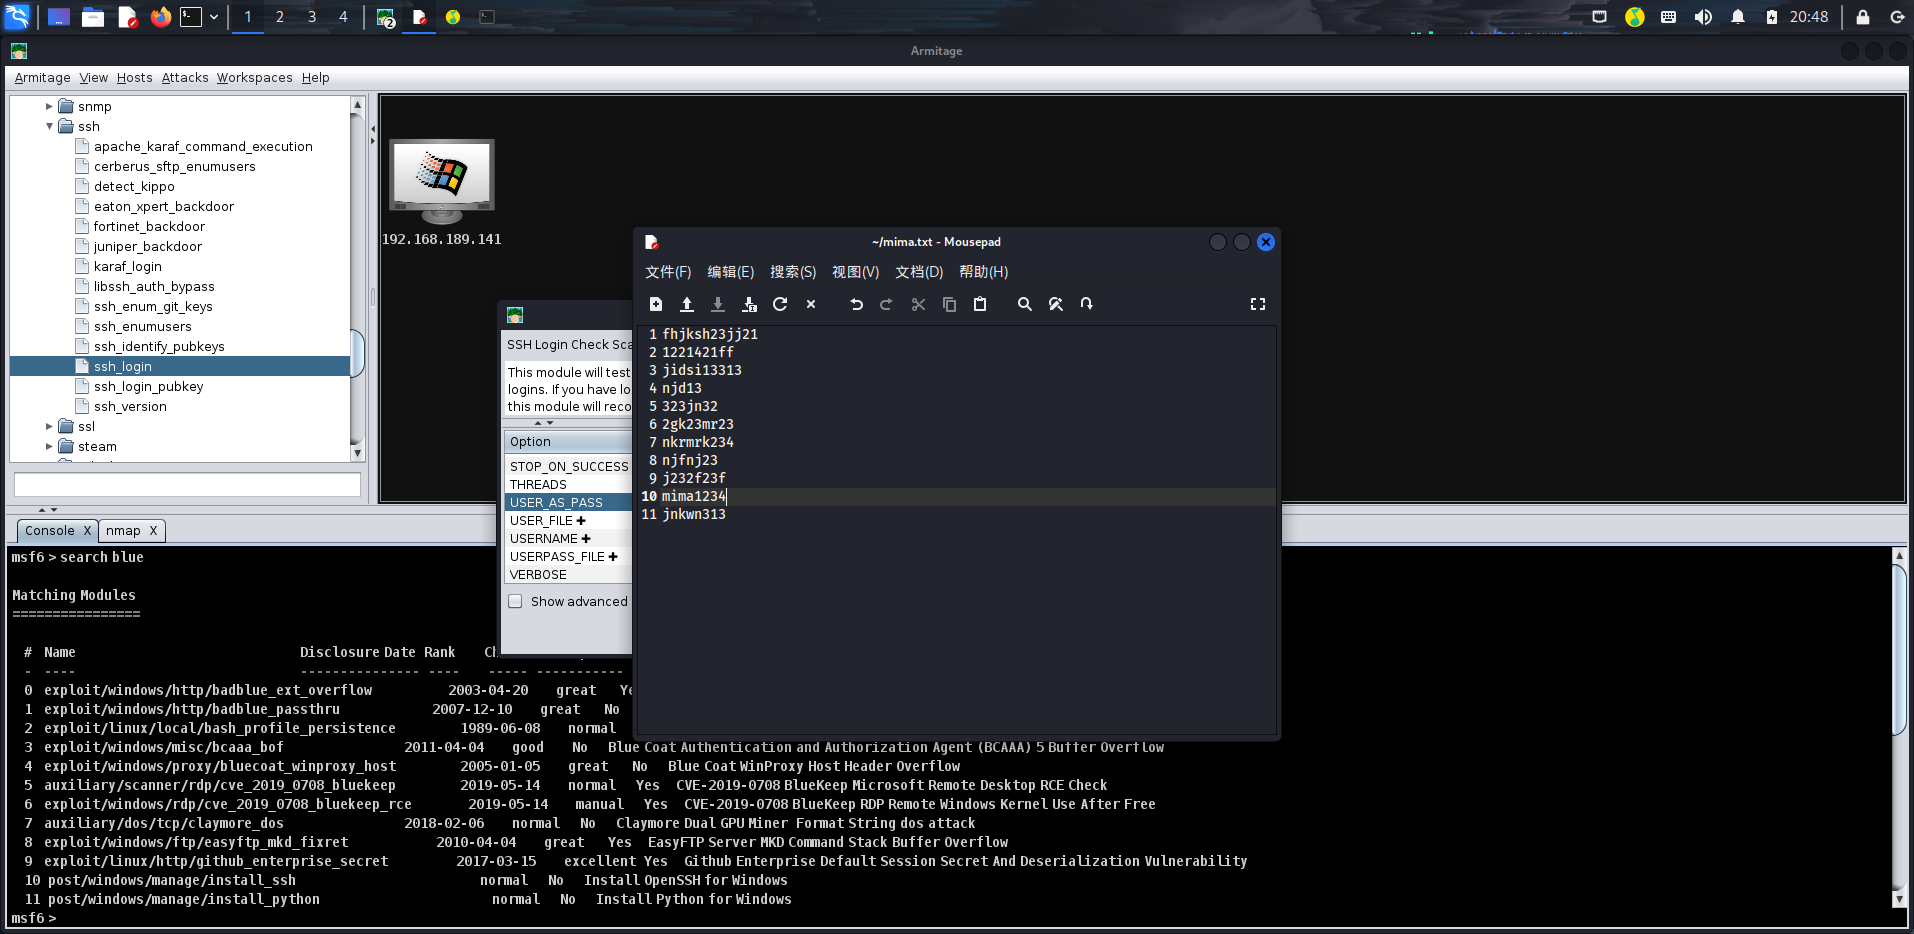Viewport: 1914px width, 934px height.
Task: Click the Open file icon in Mousepad
Action: (x=687, y=304)
